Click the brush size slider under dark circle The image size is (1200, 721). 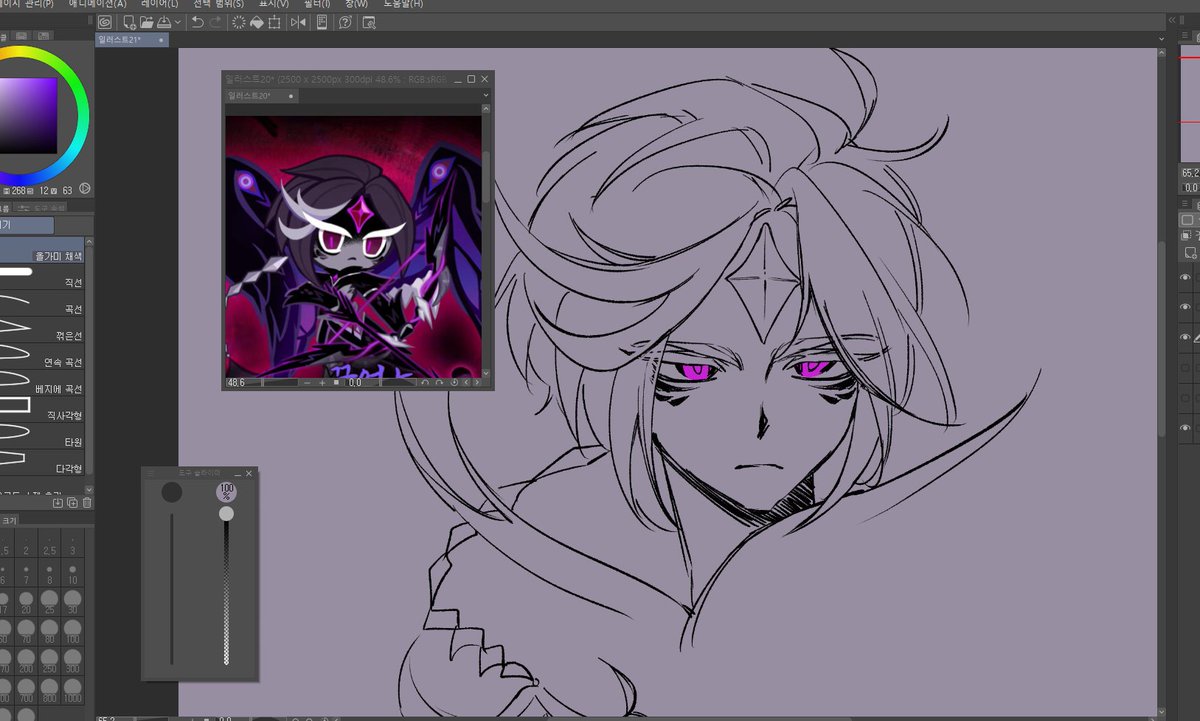click(x=172, y=588)
